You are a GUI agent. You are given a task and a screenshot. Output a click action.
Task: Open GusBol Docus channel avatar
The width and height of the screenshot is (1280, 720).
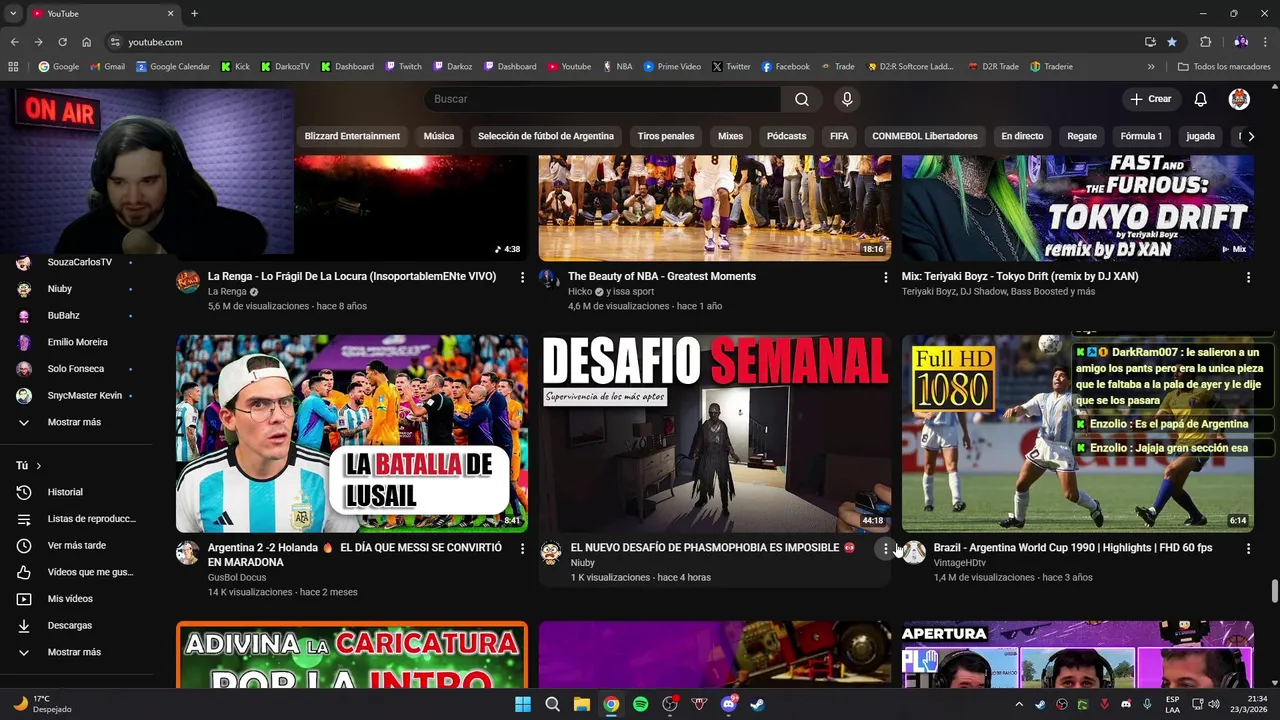(188, 552)
